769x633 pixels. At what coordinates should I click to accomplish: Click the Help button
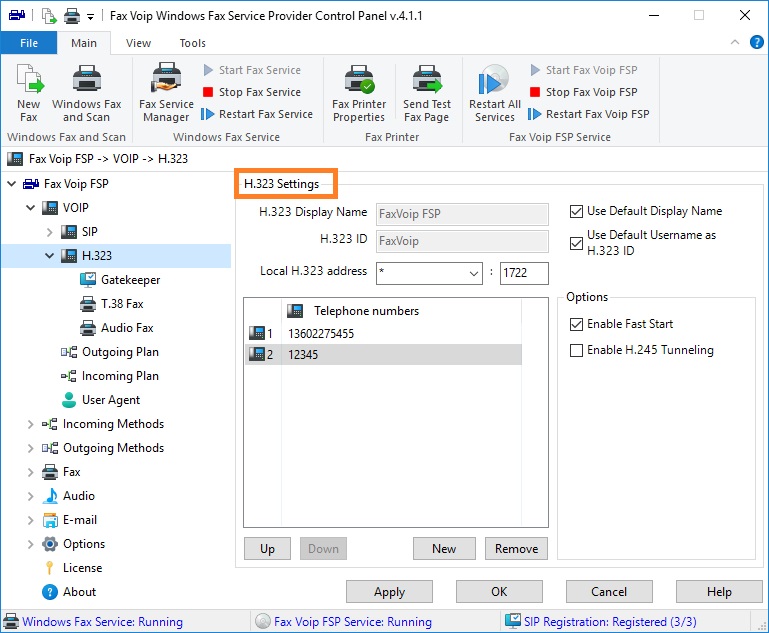(x=719, y=592)
